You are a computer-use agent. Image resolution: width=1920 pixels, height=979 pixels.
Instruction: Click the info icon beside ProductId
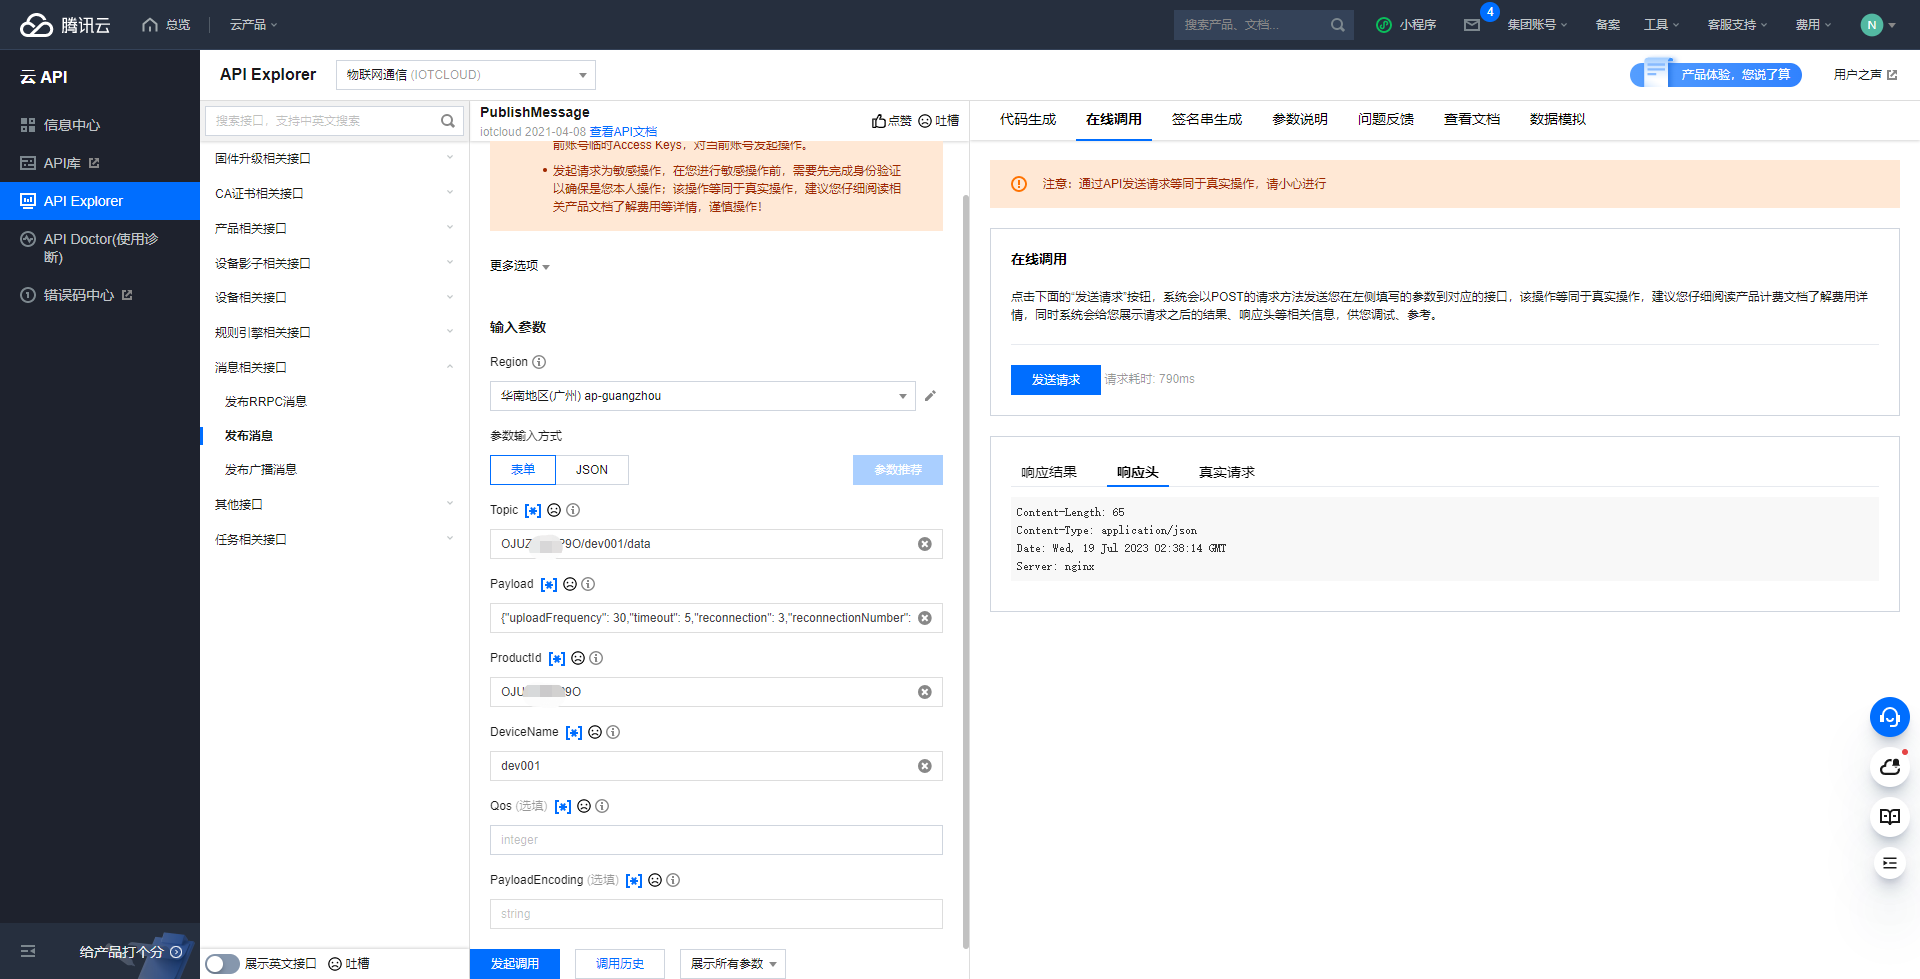[596, 658]
